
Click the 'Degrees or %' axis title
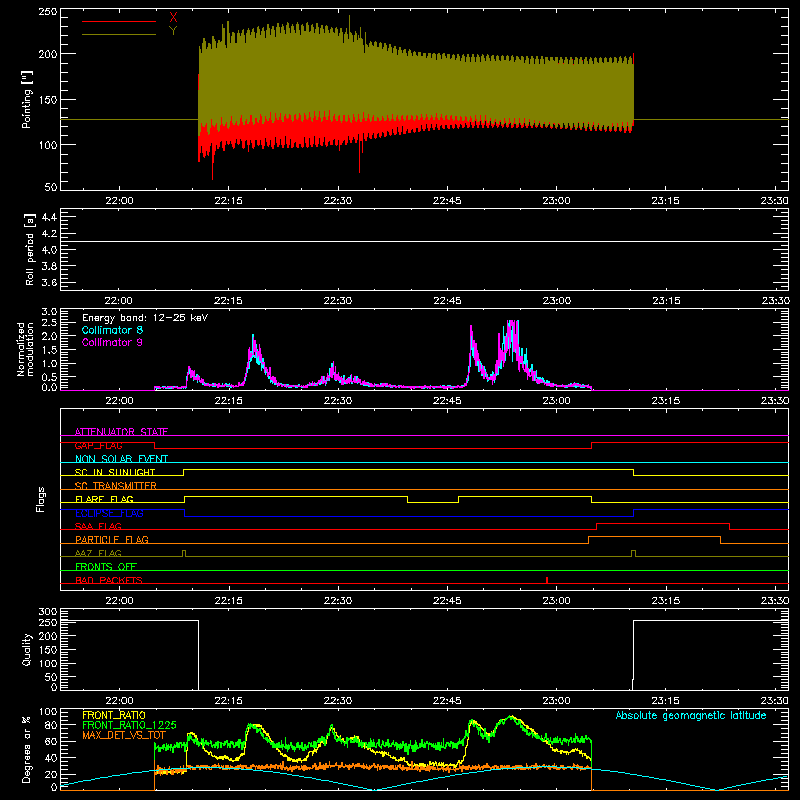(26, 750)
